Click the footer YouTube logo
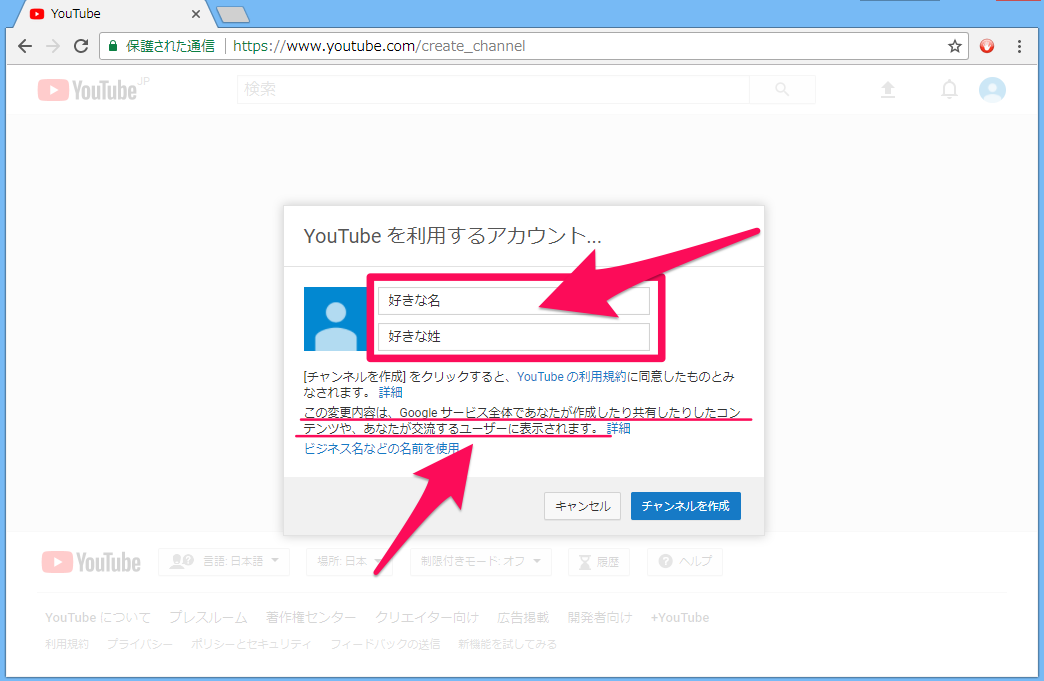This screenshot has width=1044, height=681. click(91, 563)
